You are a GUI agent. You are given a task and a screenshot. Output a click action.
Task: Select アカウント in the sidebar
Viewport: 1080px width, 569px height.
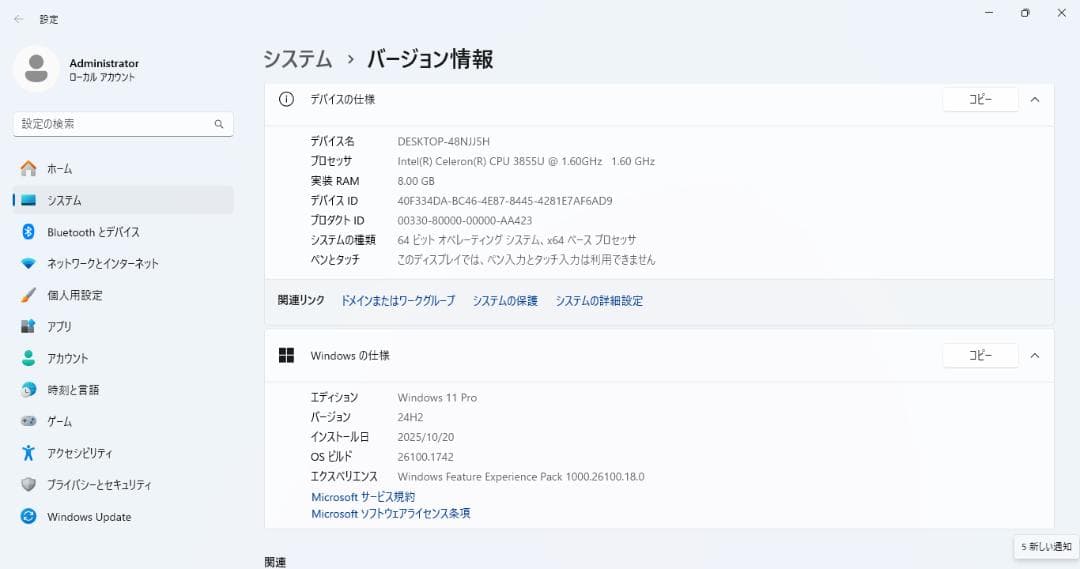[123, 358]
